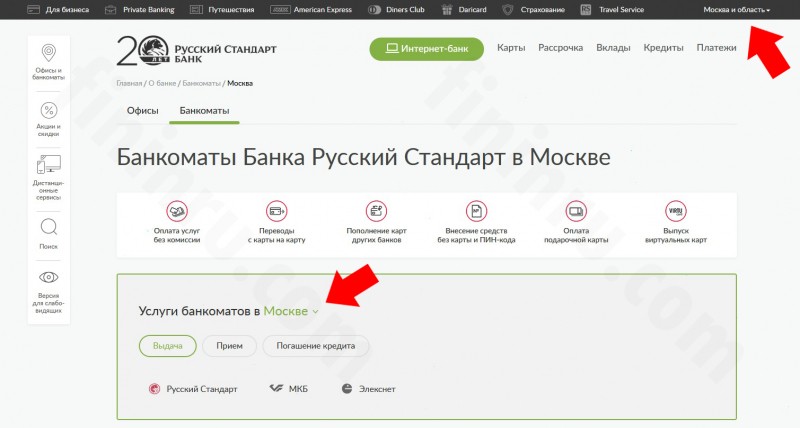Click Выпуск виртуальных карт icon
Image resolution: width=800 pixels, height=428 pixels.
676,211
